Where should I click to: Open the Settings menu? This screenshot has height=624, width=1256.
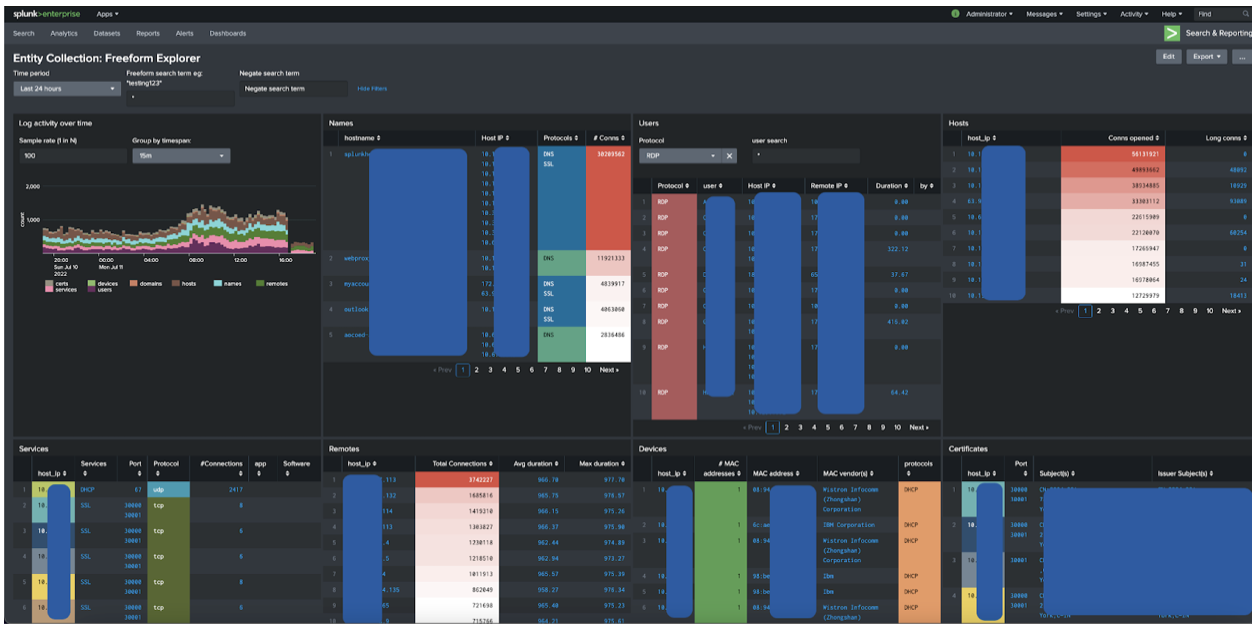[x=1091, y=14]
